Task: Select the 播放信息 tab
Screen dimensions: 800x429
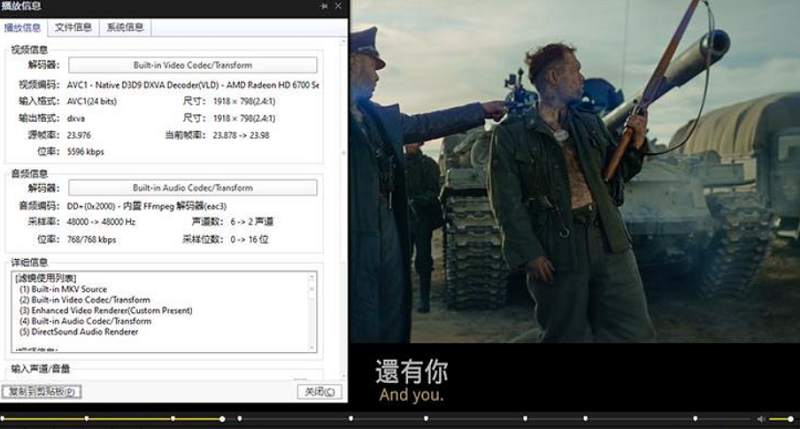Action: (24, 27)
